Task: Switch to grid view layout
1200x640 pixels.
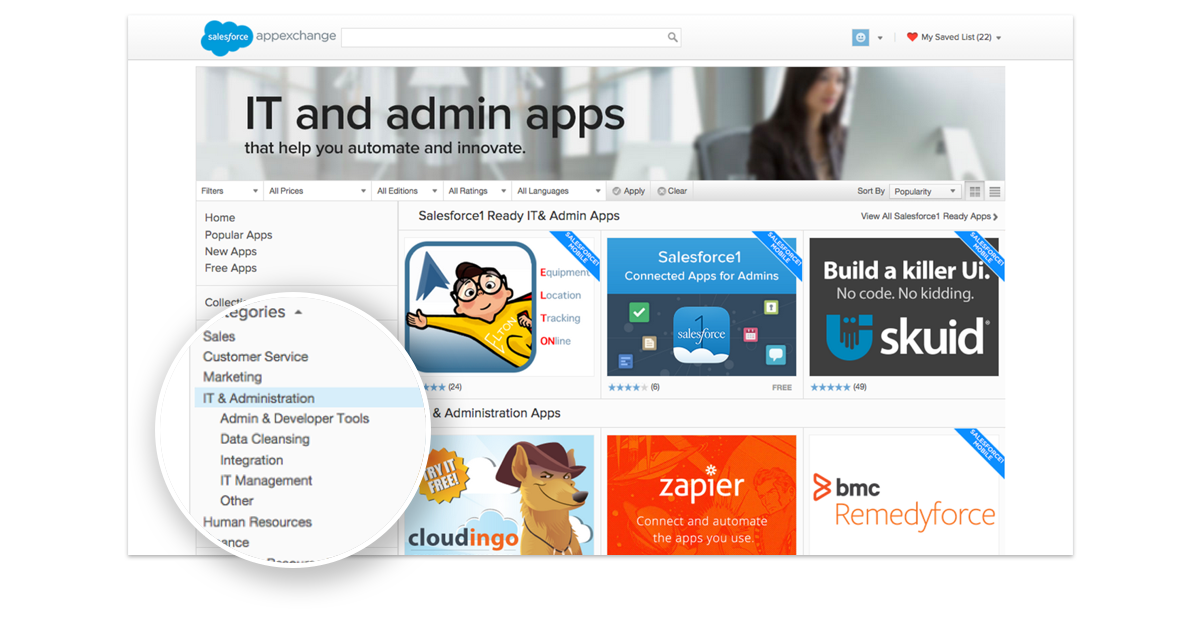Action: click(x=975, y=191)
